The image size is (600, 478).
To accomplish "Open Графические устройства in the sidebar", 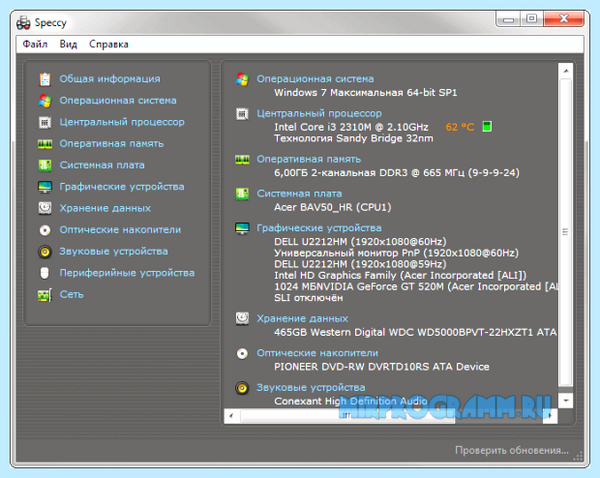I will point(122,187).
